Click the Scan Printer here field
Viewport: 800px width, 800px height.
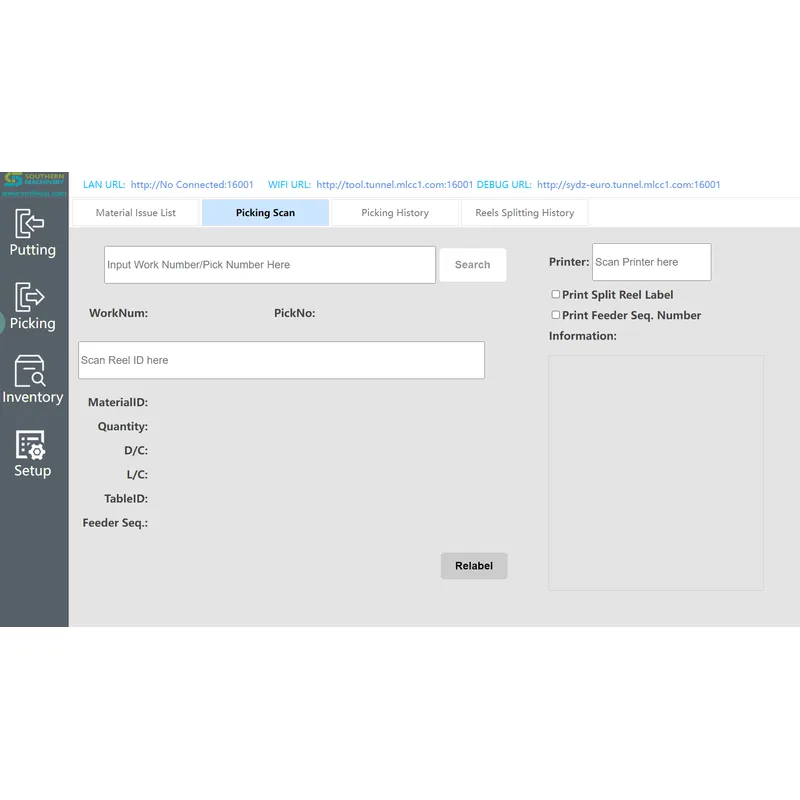[x=651, y=261]
